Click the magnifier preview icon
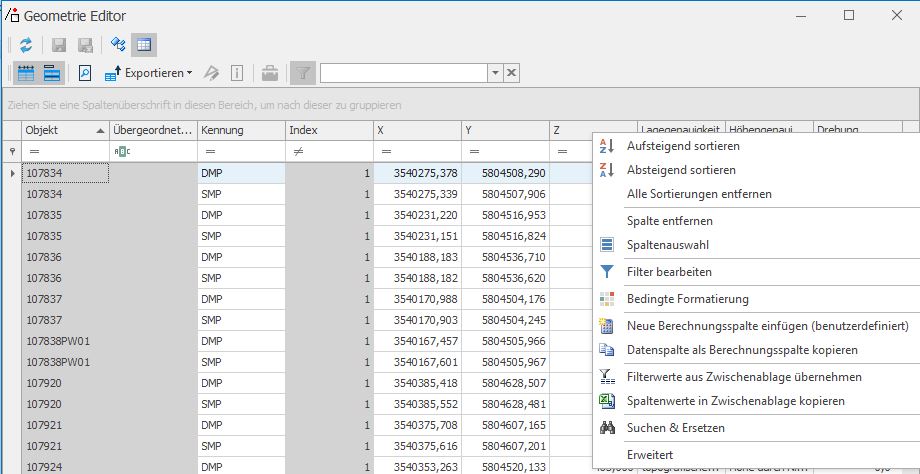This screenshot has width=920, height=474. click(x=85, y=73)
